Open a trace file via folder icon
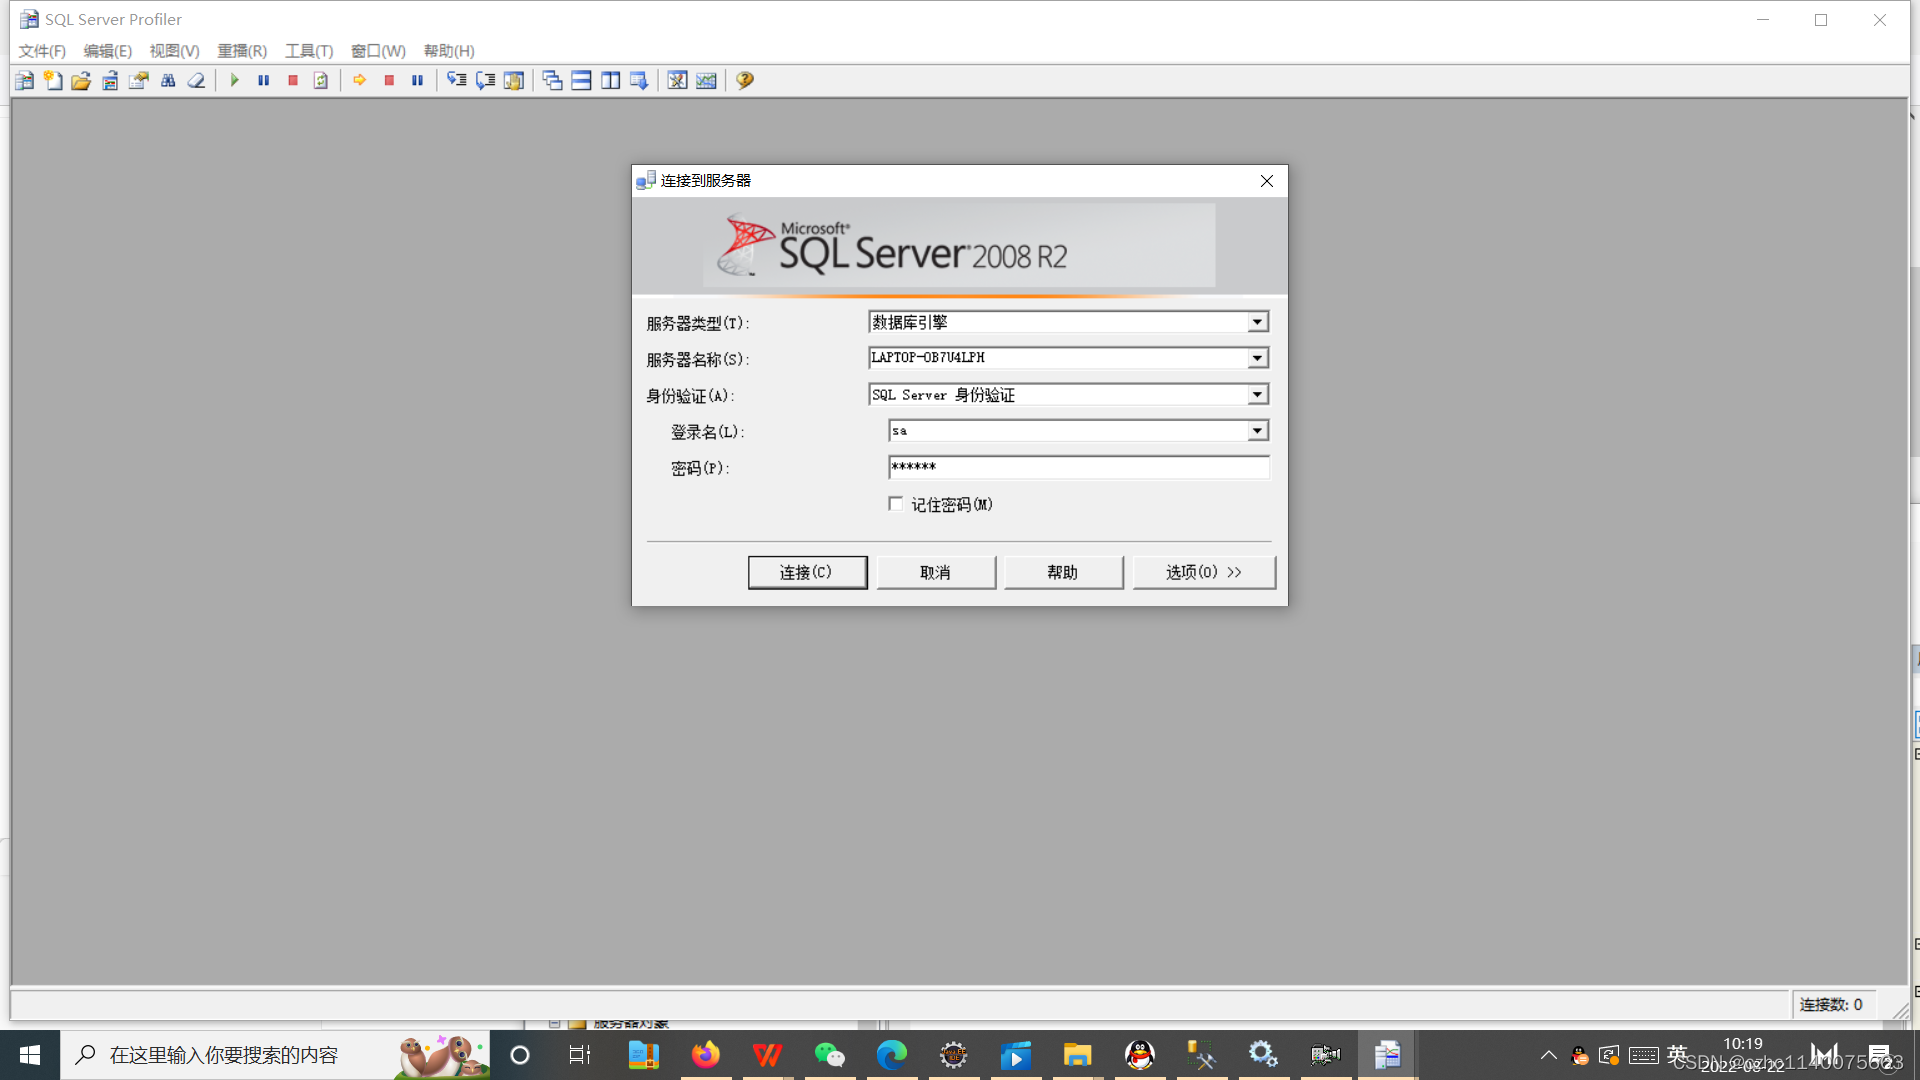 point(81,81)
